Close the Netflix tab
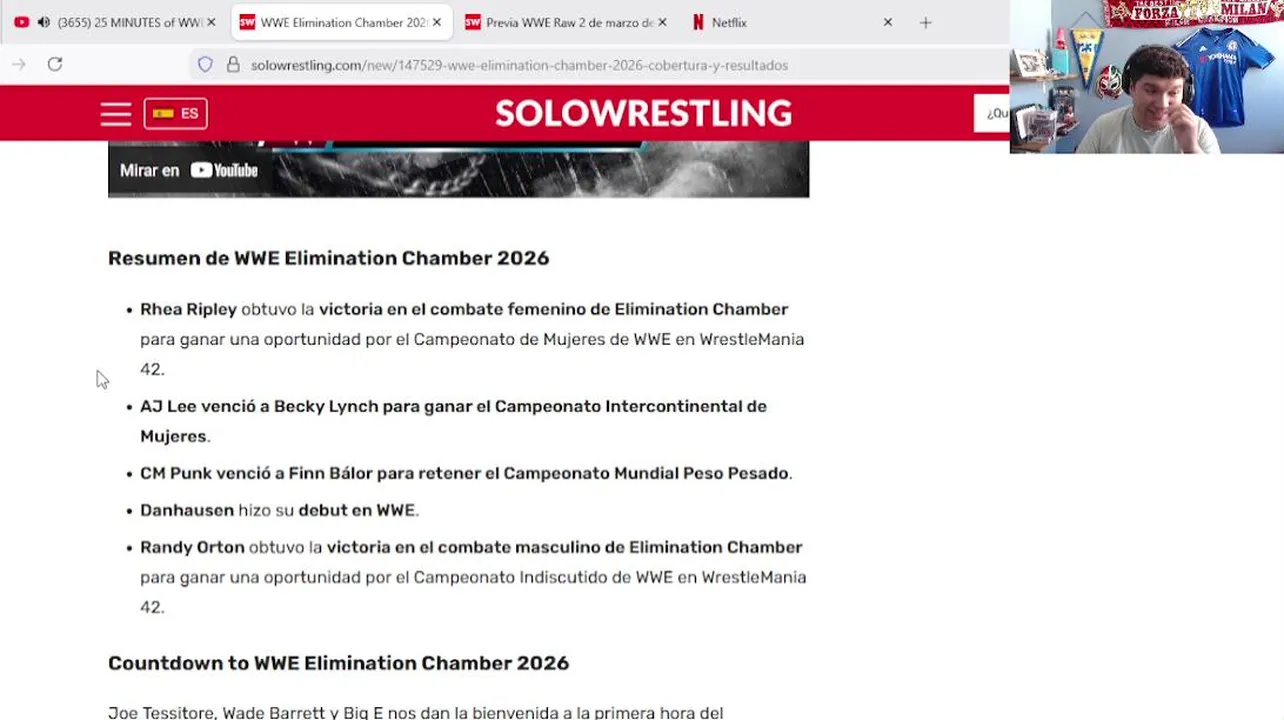 click(x=887, y=22)
